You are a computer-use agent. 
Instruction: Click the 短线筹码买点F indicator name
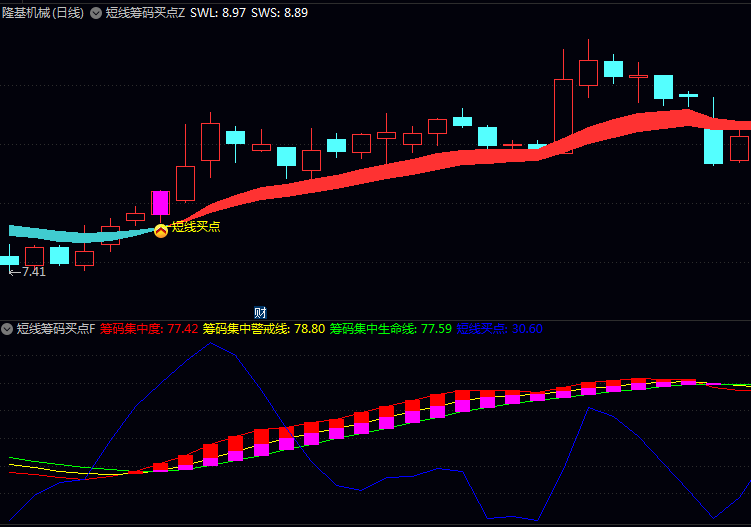[56, 329]
